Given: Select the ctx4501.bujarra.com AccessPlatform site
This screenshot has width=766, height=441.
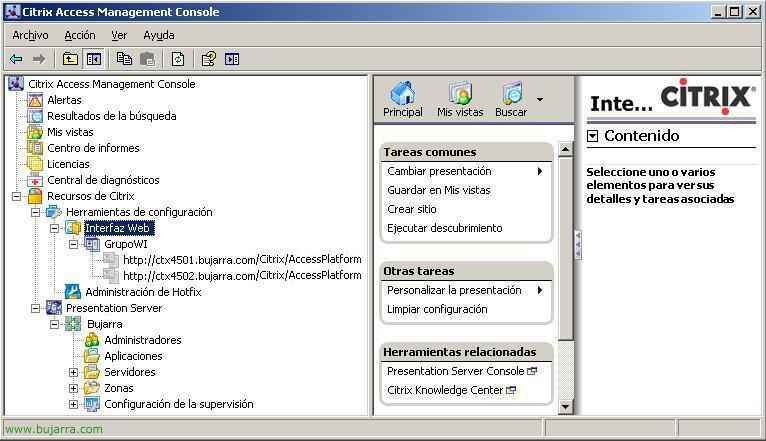Looking at the screenshot, I should (242, 260).
